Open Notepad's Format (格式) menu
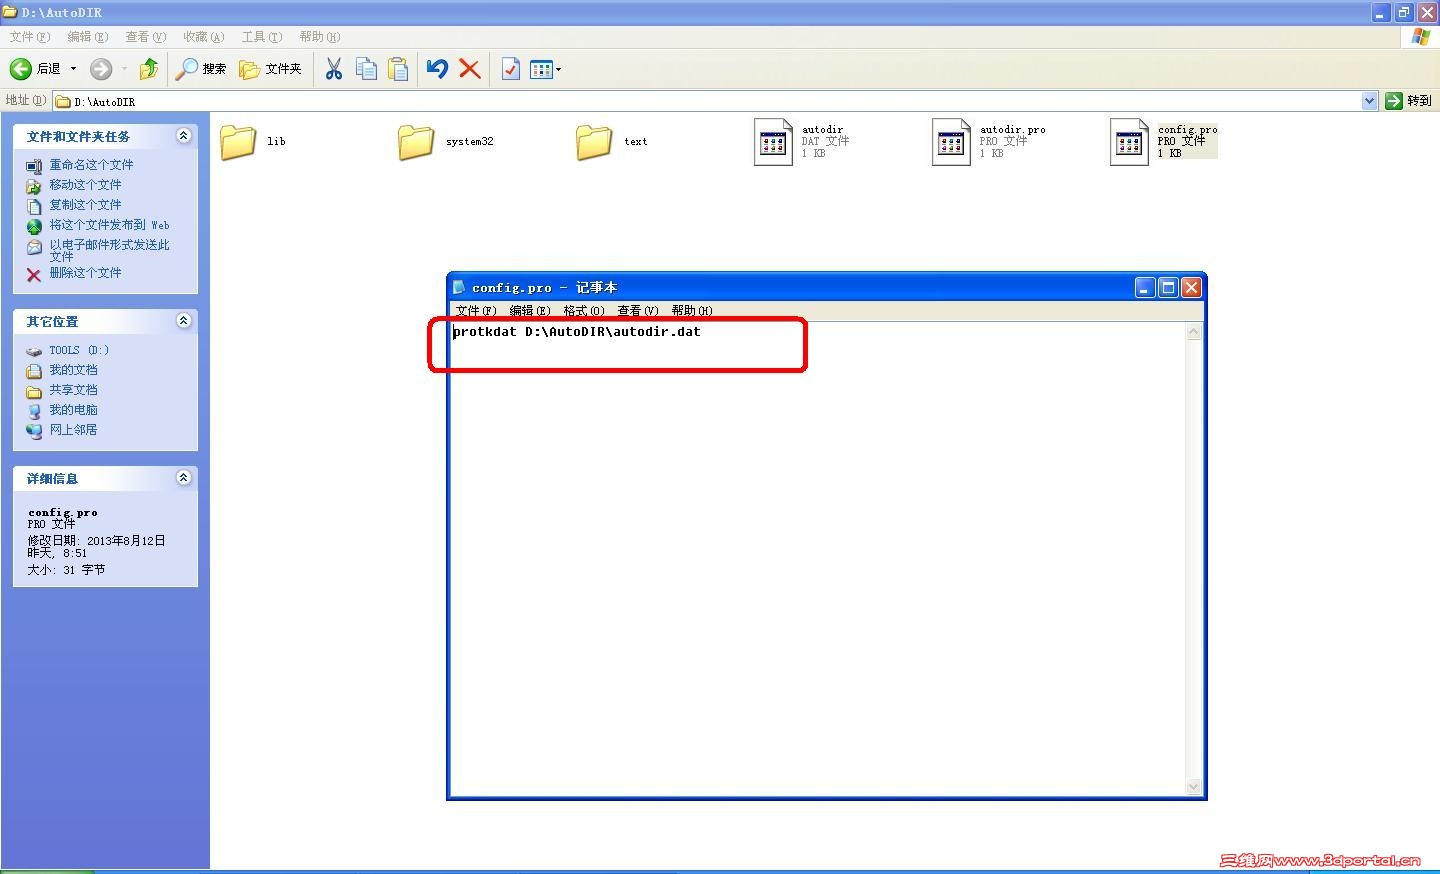Viewport: 1440px width, 874px height. [584, 311]
